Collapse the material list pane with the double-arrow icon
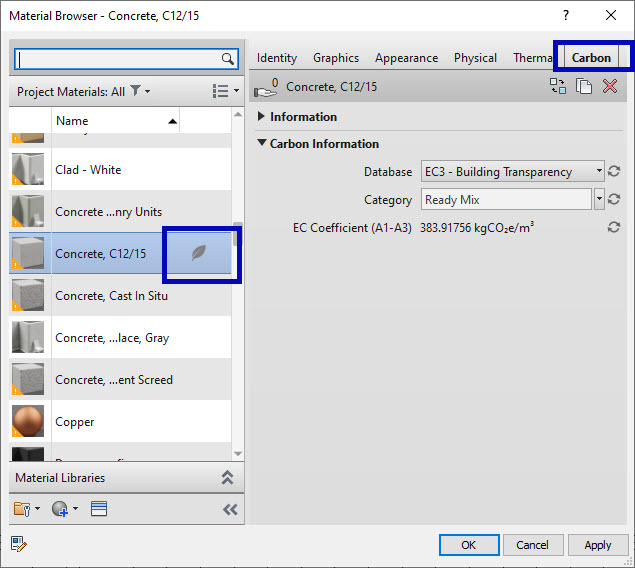 (230, 509)
